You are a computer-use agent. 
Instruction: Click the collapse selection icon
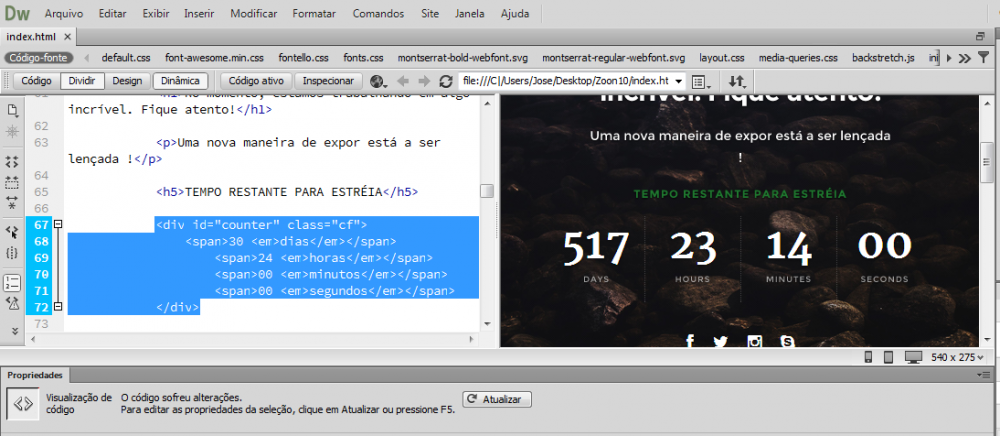[x=12, y=182]
